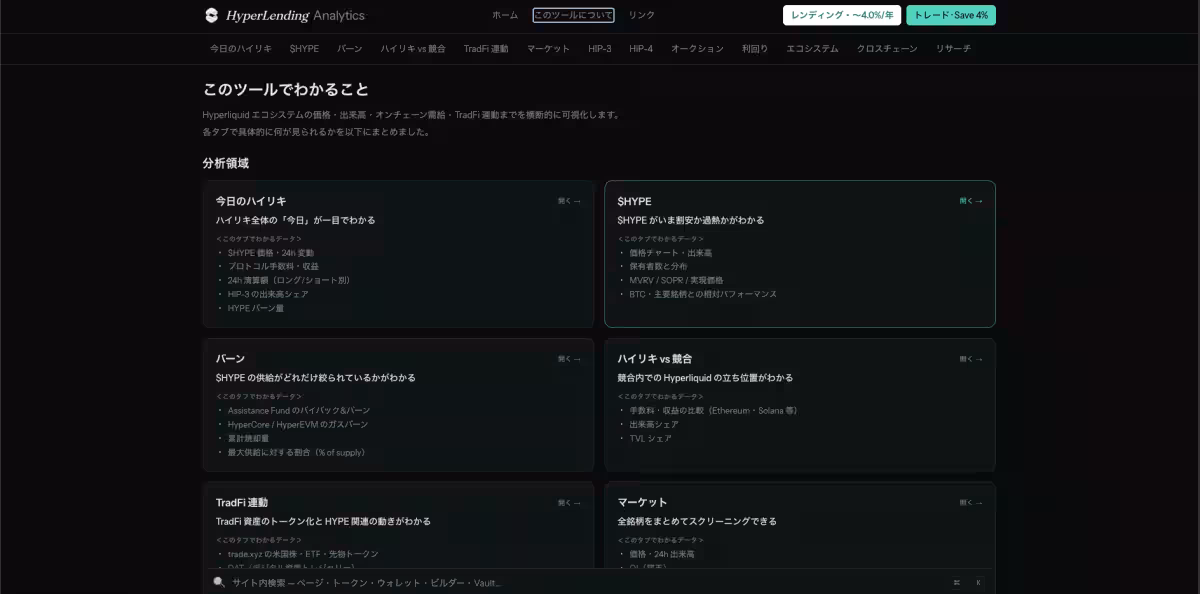Click 開く → on バーン card

coord(569,359)
